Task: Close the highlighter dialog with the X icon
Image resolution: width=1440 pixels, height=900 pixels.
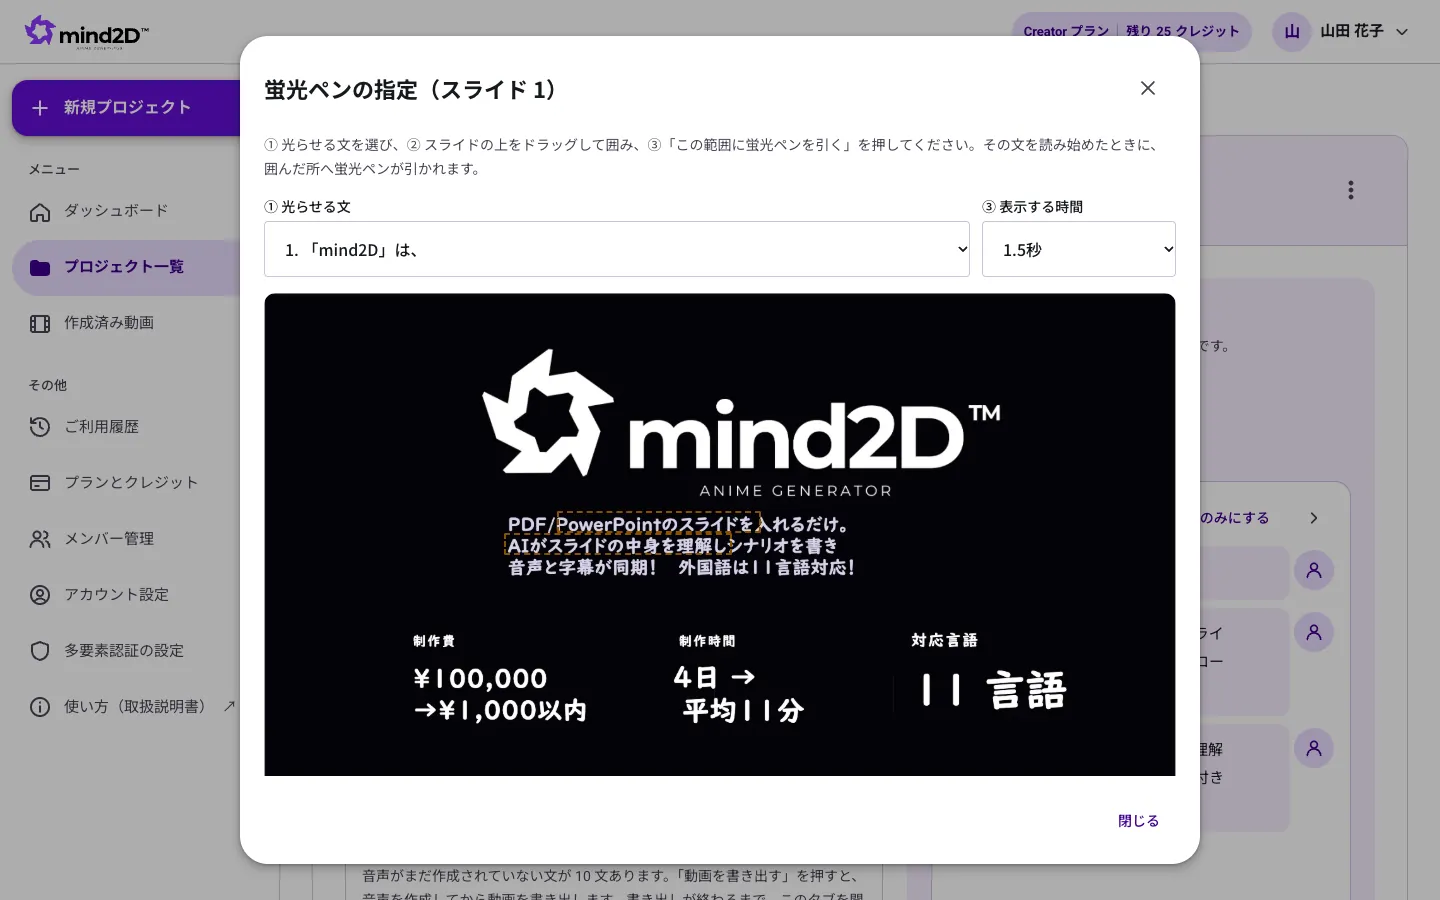Action: (x=1148, y=88)
